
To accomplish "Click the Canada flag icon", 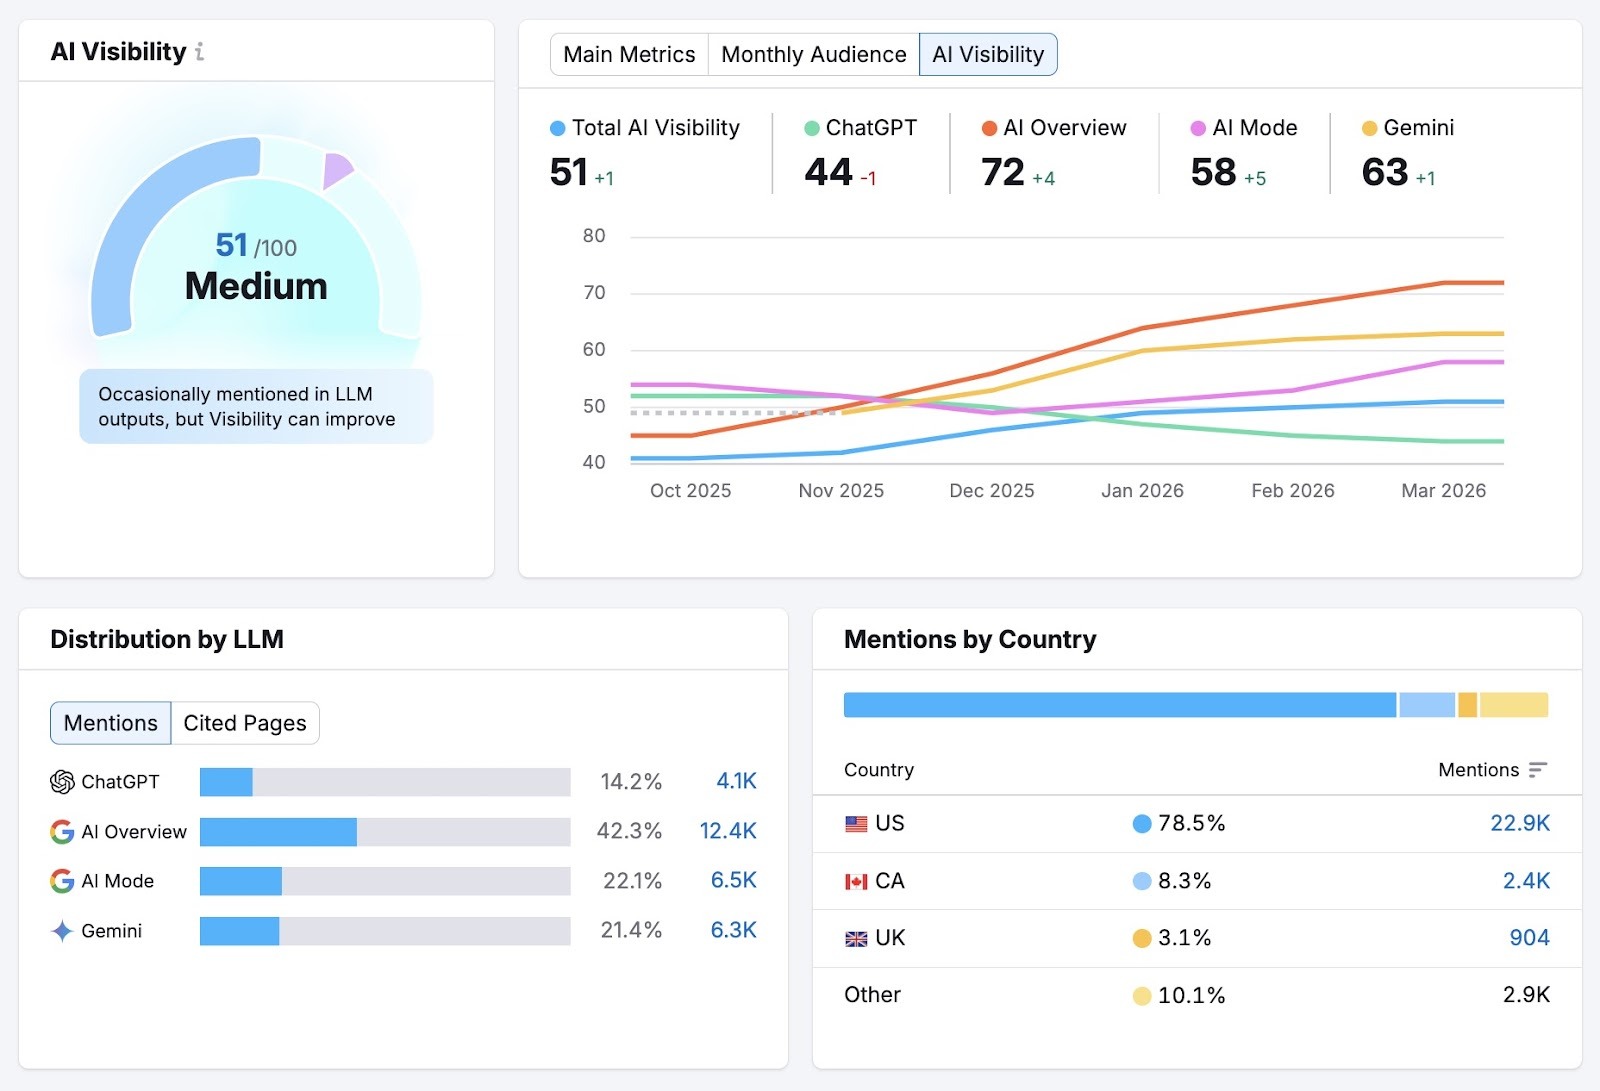I will pos(855,881).
